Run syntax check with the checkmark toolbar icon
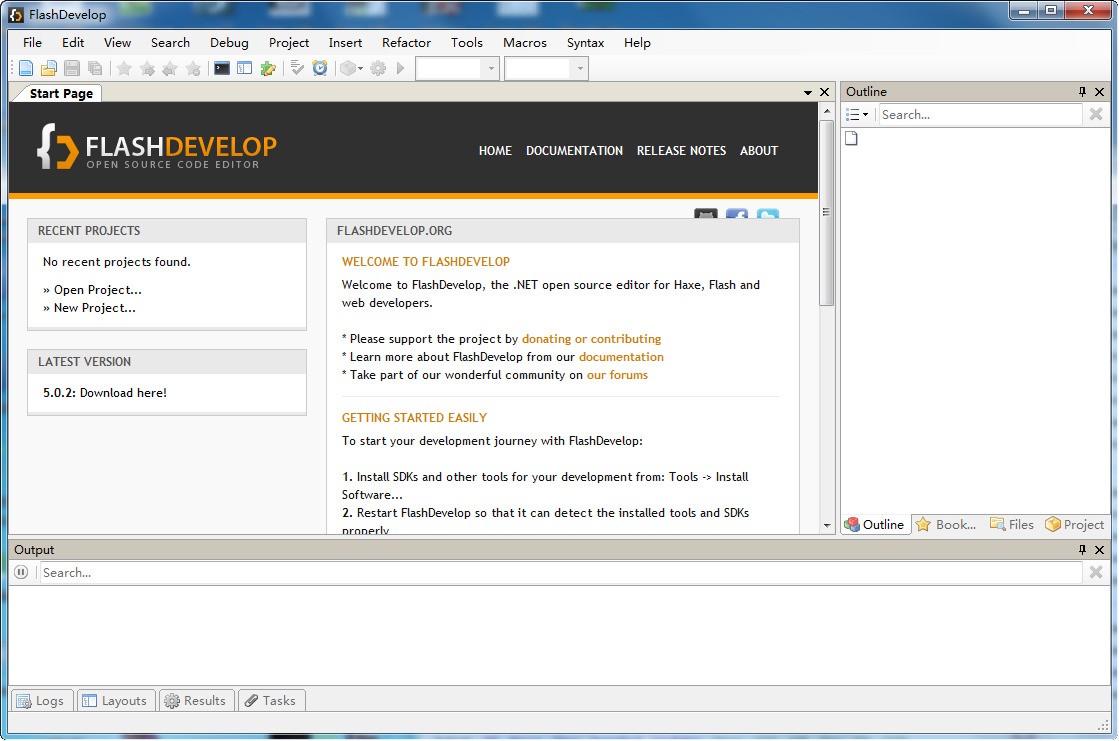Screen dimensions: 1119x741 coord(296,68)
